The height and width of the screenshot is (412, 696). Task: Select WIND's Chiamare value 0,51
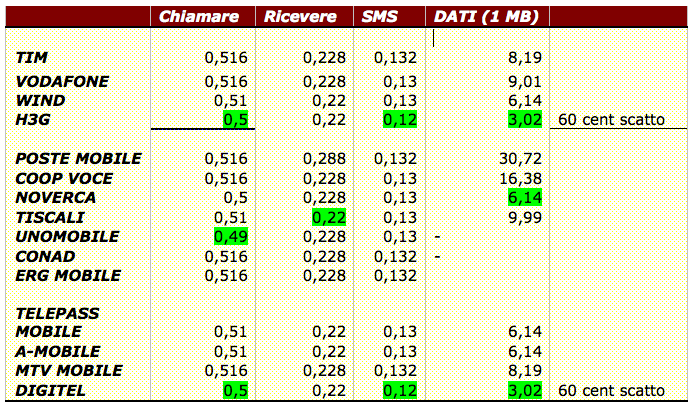(230, 101)
